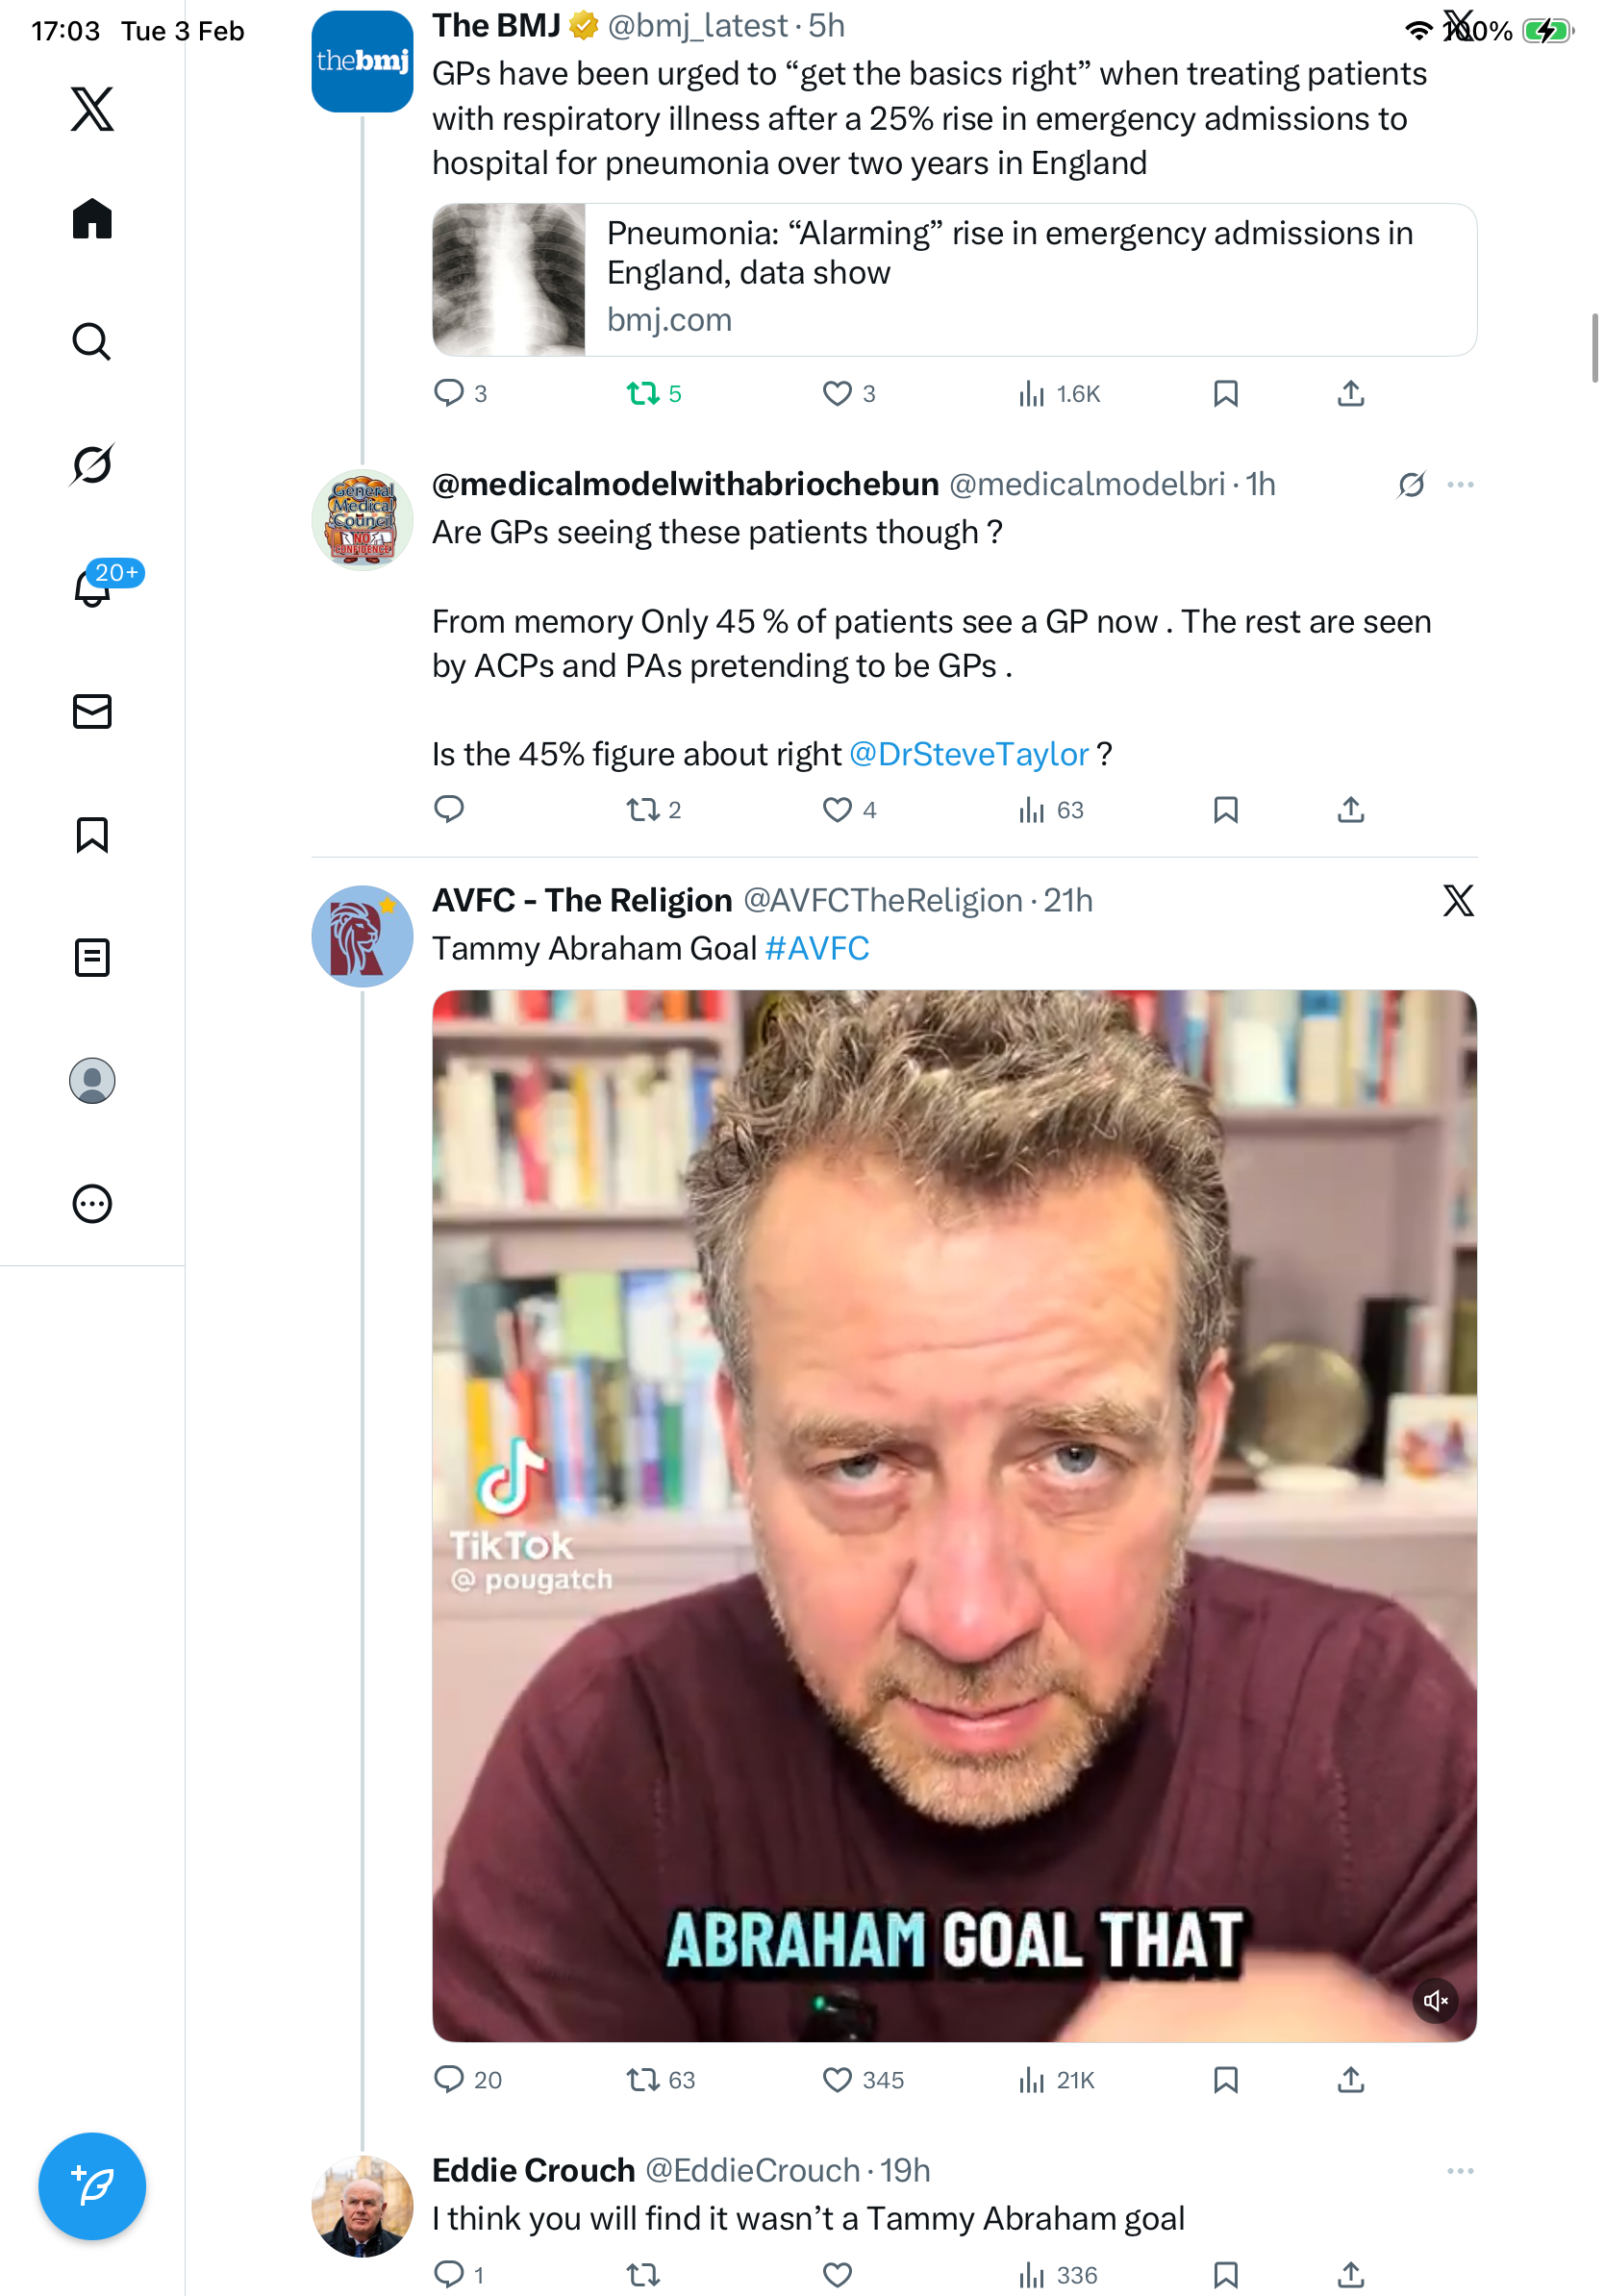This screenshot has width=1604, height=2296.
Task: Open more options on medicalmodelbri reply
Action: [x=1460, y=485]
